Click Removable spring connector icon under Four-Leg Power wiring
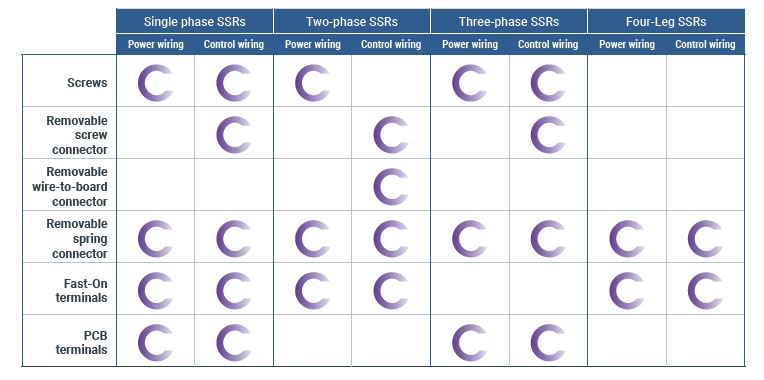This screenshot has width=764, height=380. click(x=627, y=239)
